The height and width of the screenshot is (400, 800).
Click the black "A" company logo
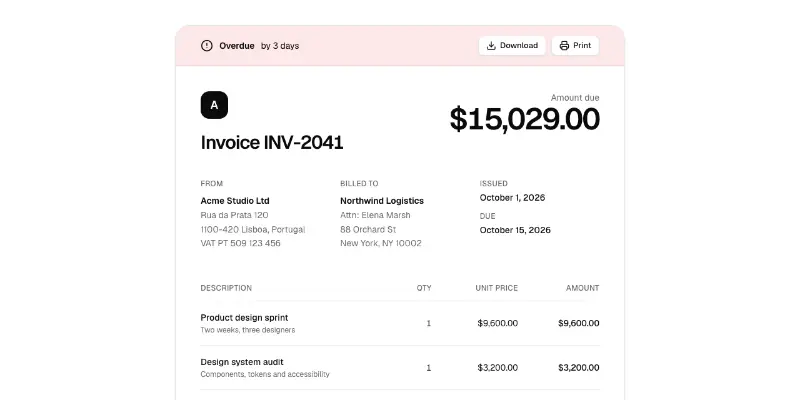pyautogui.click(x=214, y=105)
